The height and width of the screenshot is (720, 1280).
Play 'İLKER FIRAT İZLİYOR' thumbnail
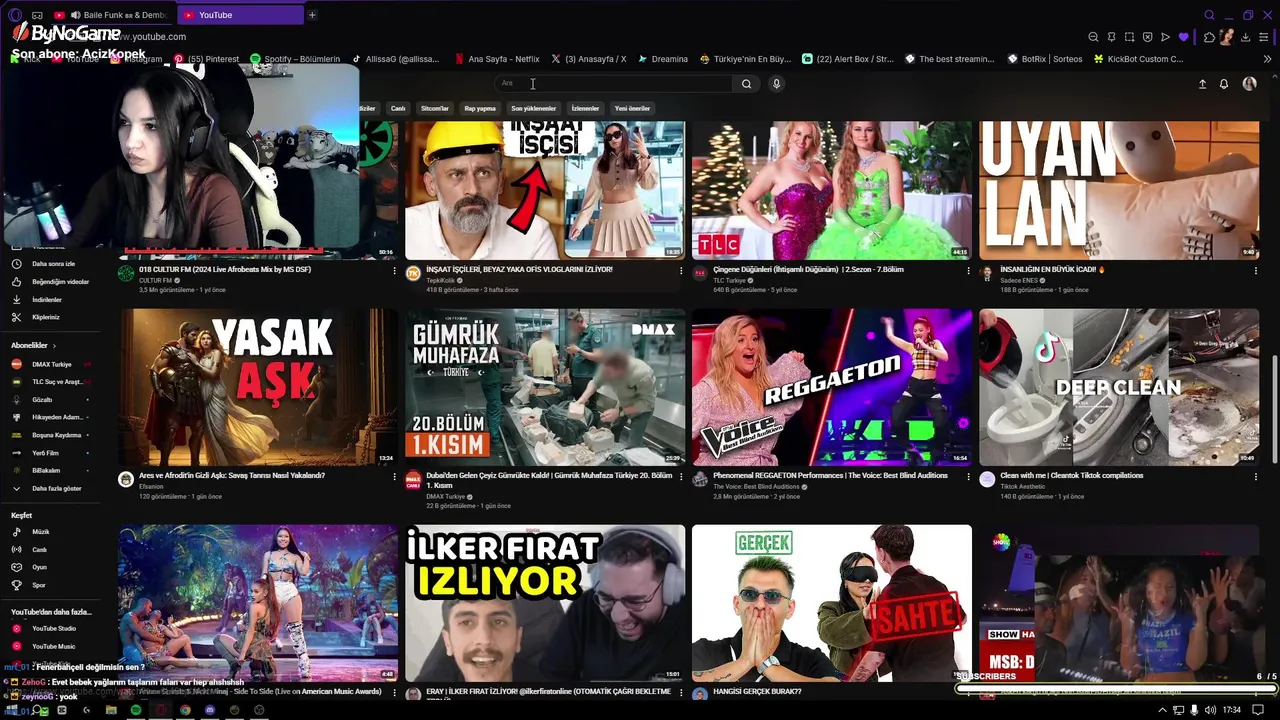tap(545, 603)
